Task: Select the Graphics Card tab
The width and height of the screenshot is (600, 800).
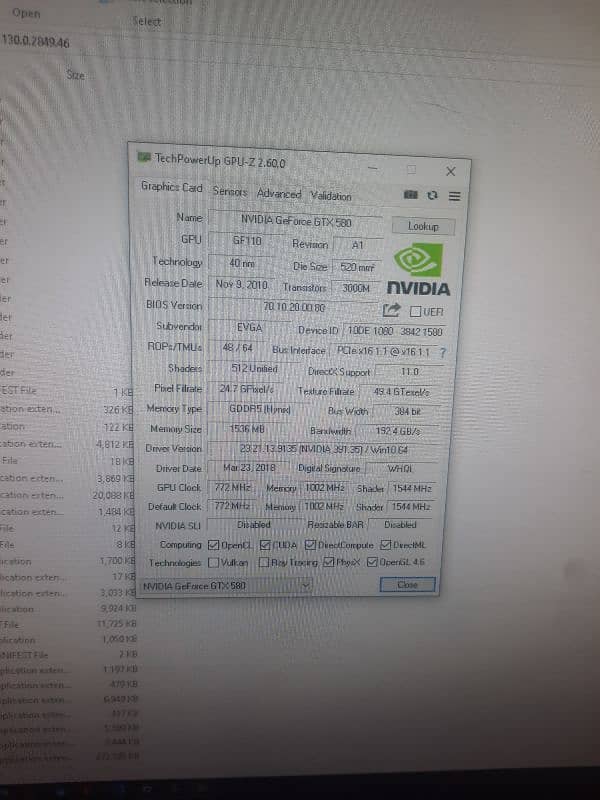Action: point(171,187)
